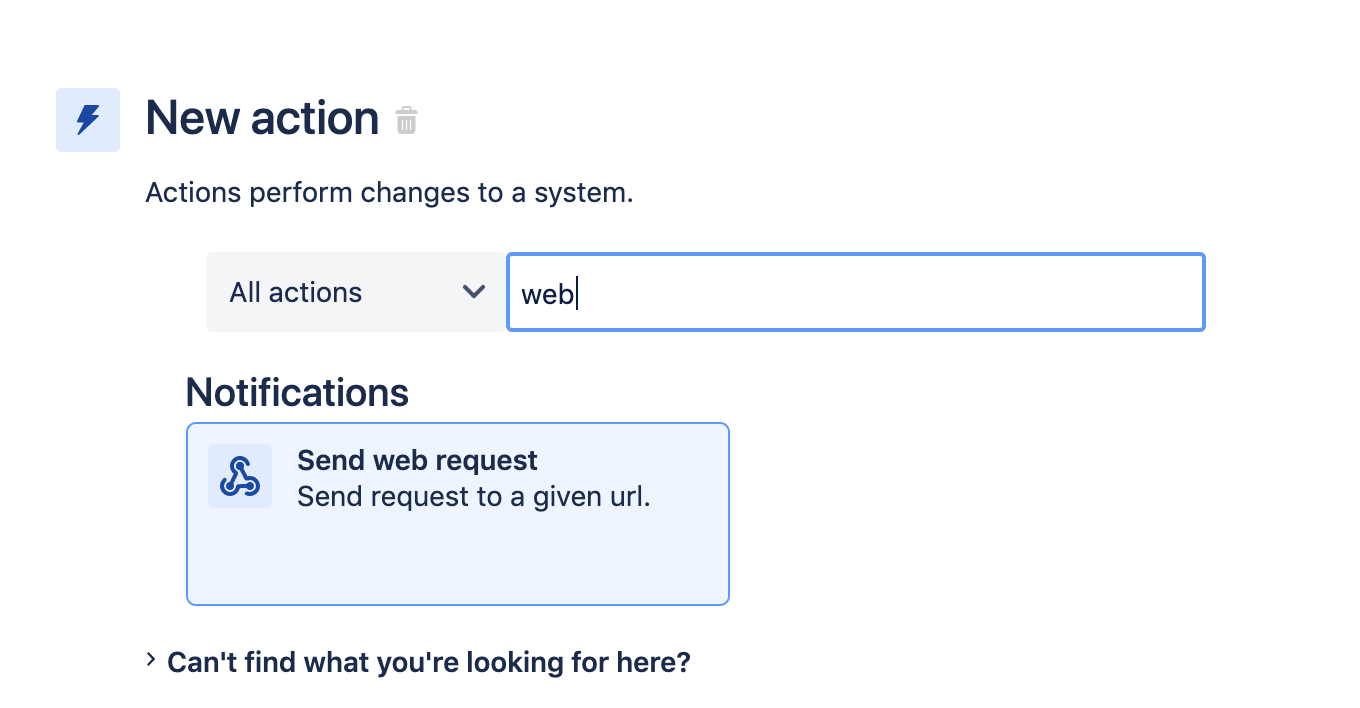Click the Can't find what you're looking for link
This screenshot has height=708, width=1360.
428,662
